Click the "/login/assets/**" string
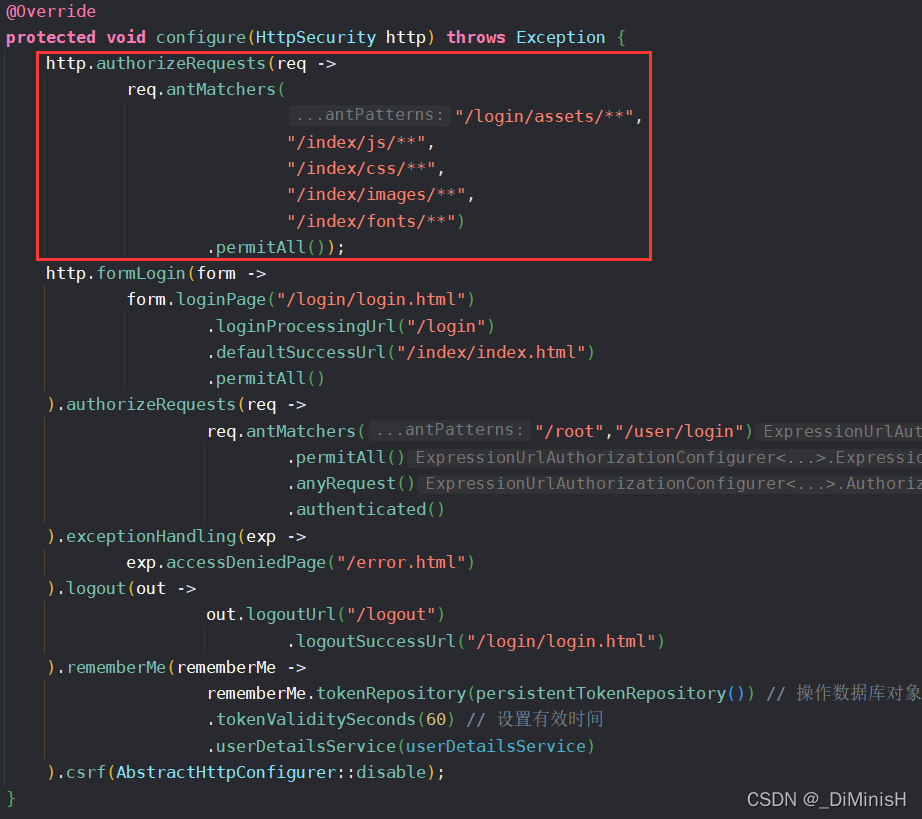 pos(544,116)
